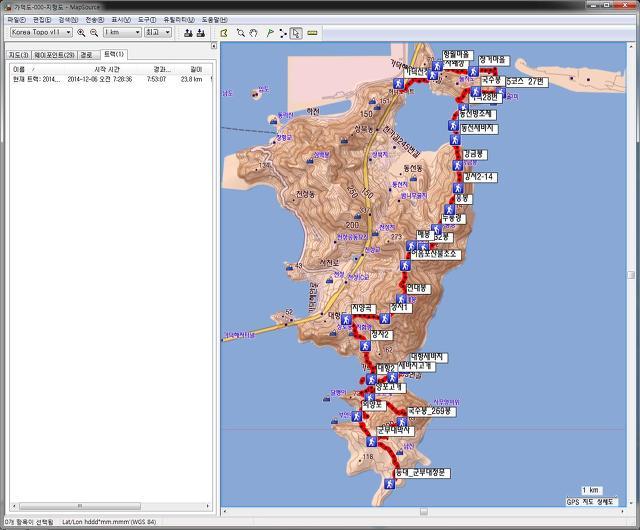Open the 전송(R) menu

click(x=94, y=20)
